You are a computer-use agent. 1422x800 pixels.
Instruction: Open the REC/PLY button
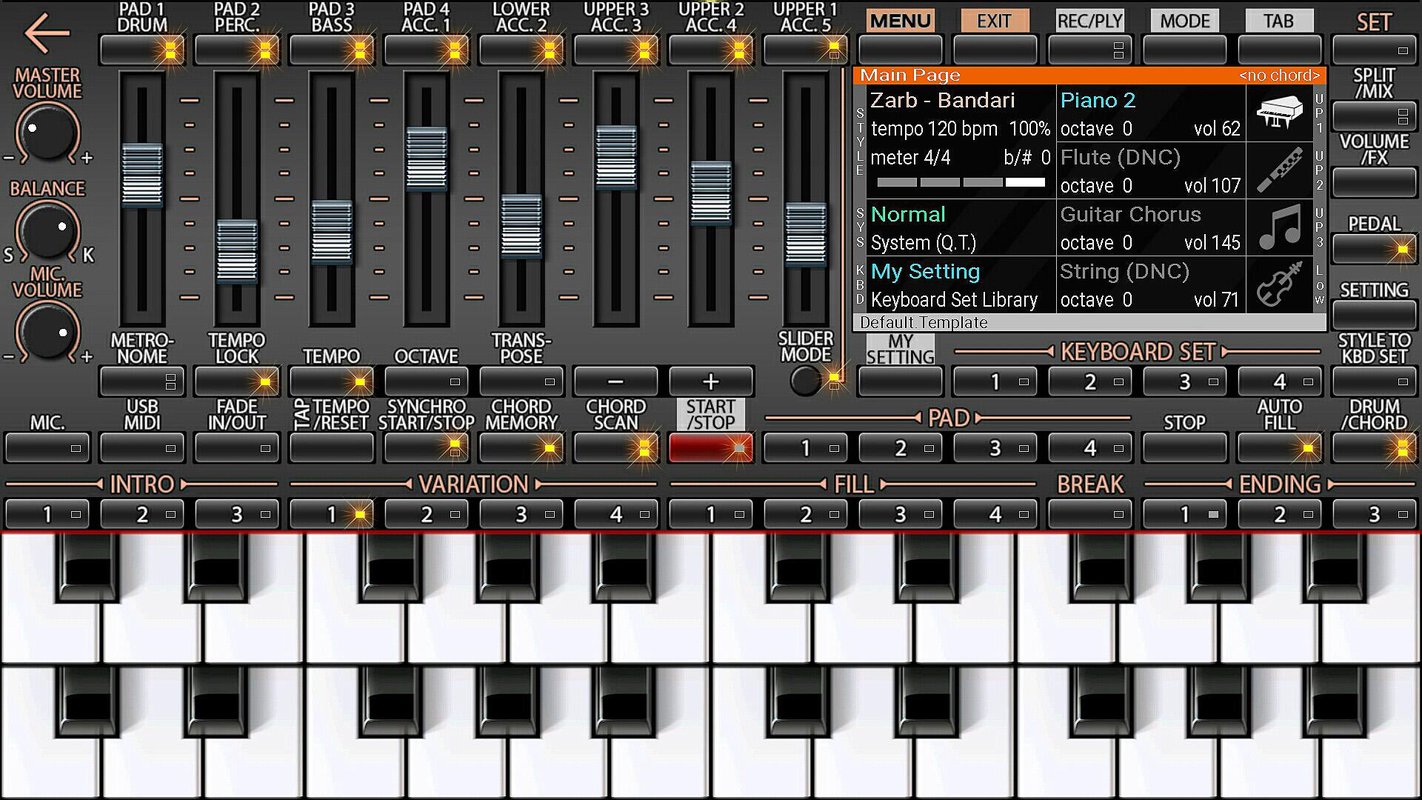(1091, 50)
